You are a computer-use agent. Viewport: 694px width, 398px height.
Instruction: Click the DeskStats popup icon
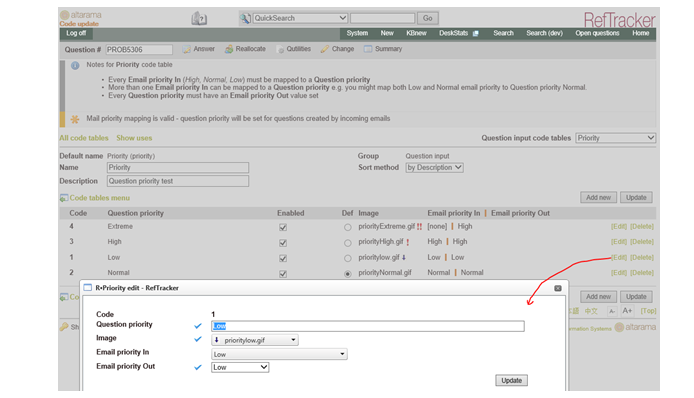coord(476,34)
